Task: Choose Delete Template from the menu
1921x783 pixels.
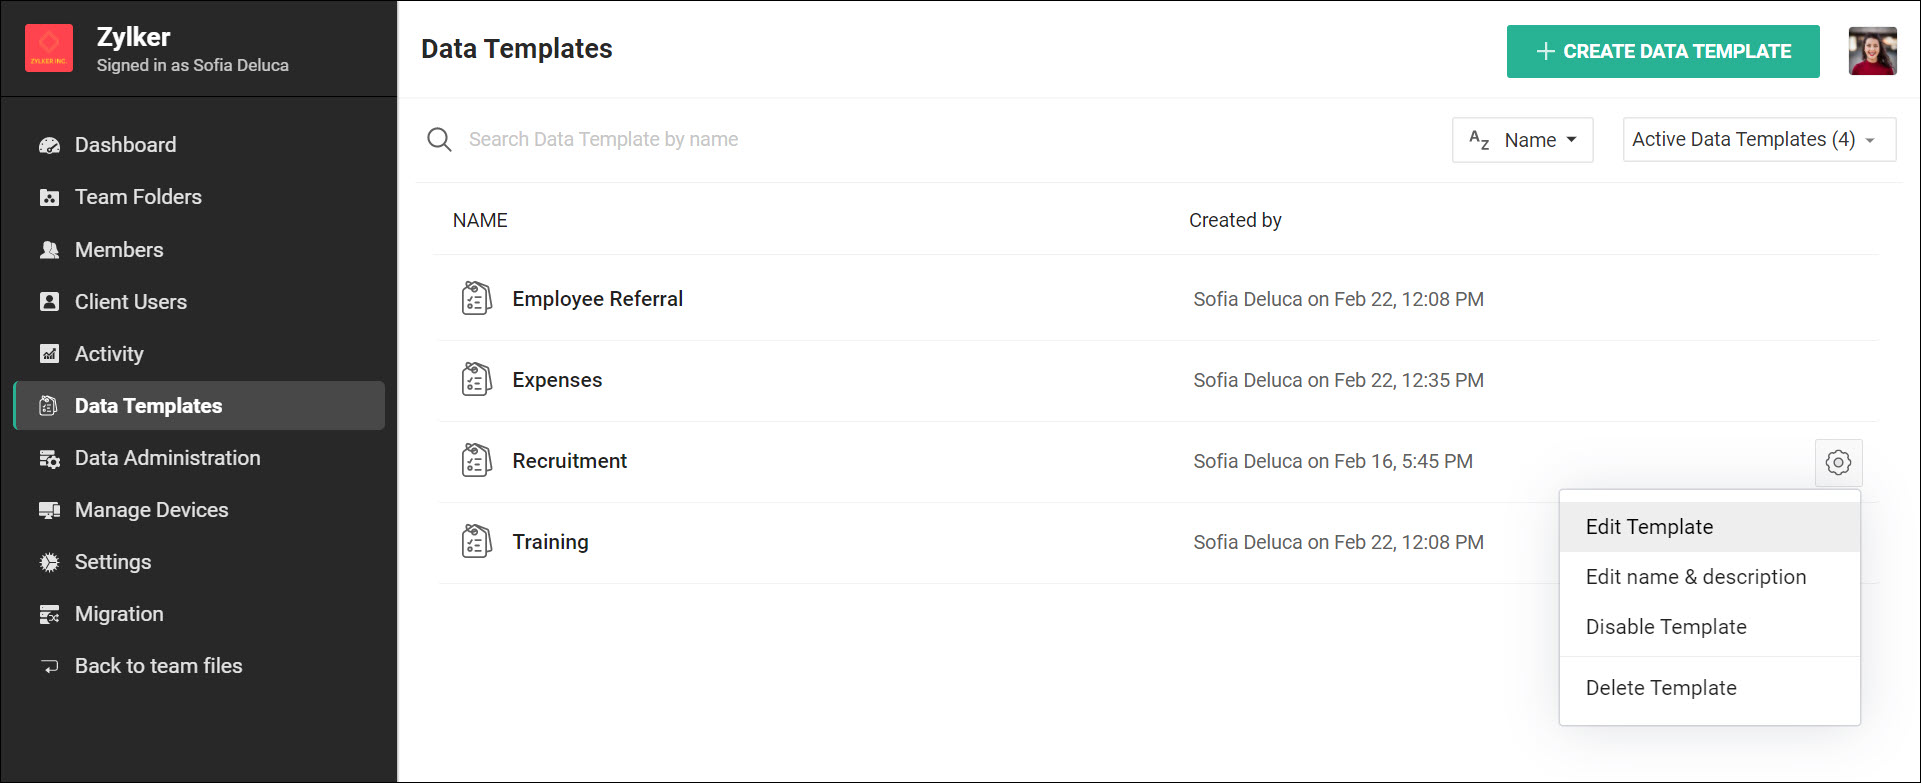Action: (1661, 688)
